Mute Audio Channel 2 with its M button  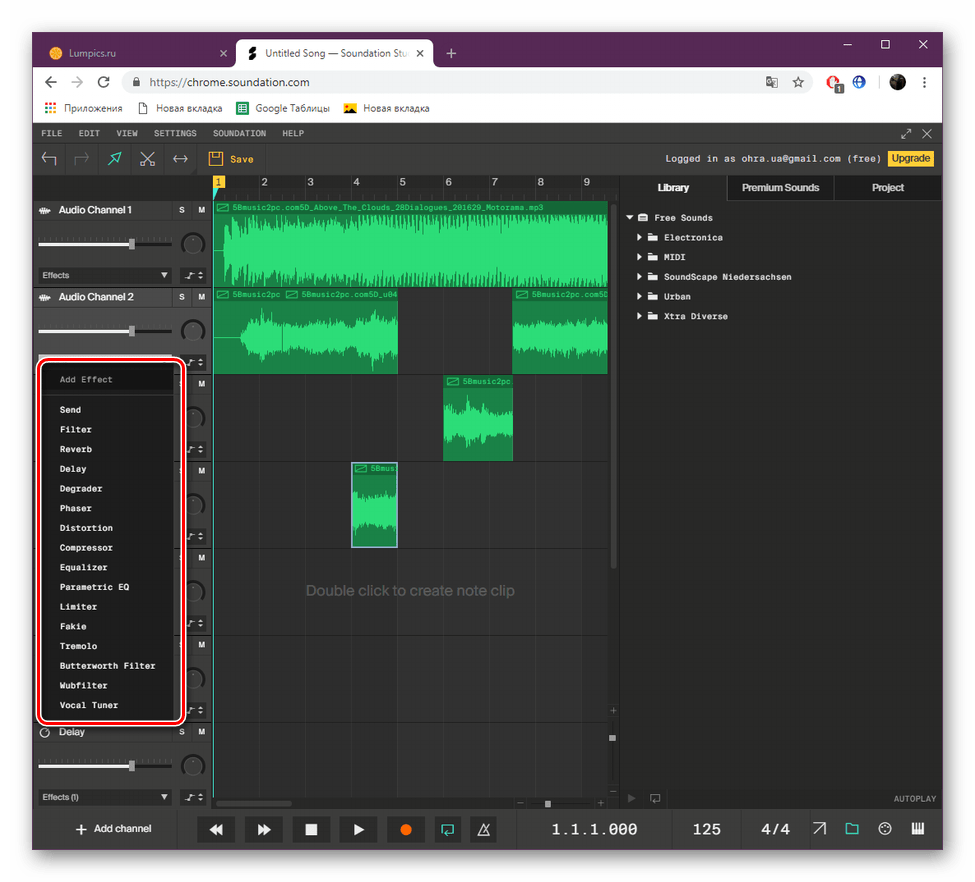tap(200, 297)
